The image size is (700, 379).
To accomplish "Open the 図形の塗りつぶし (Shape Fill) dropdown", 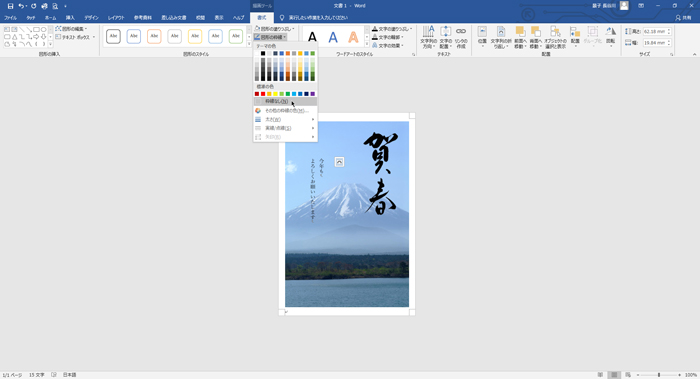I will pyautogui.click(x=275, y=29).
